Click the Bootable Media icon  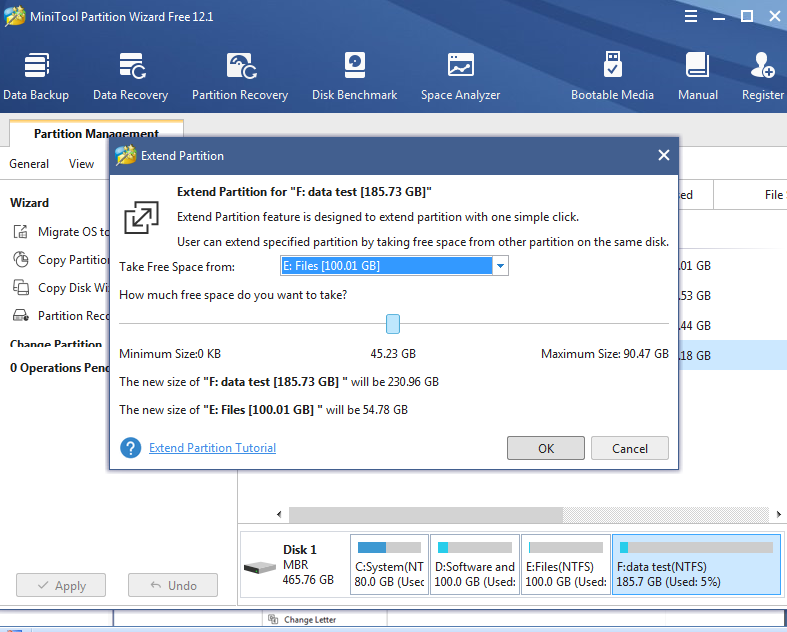(x=612, y=76)
